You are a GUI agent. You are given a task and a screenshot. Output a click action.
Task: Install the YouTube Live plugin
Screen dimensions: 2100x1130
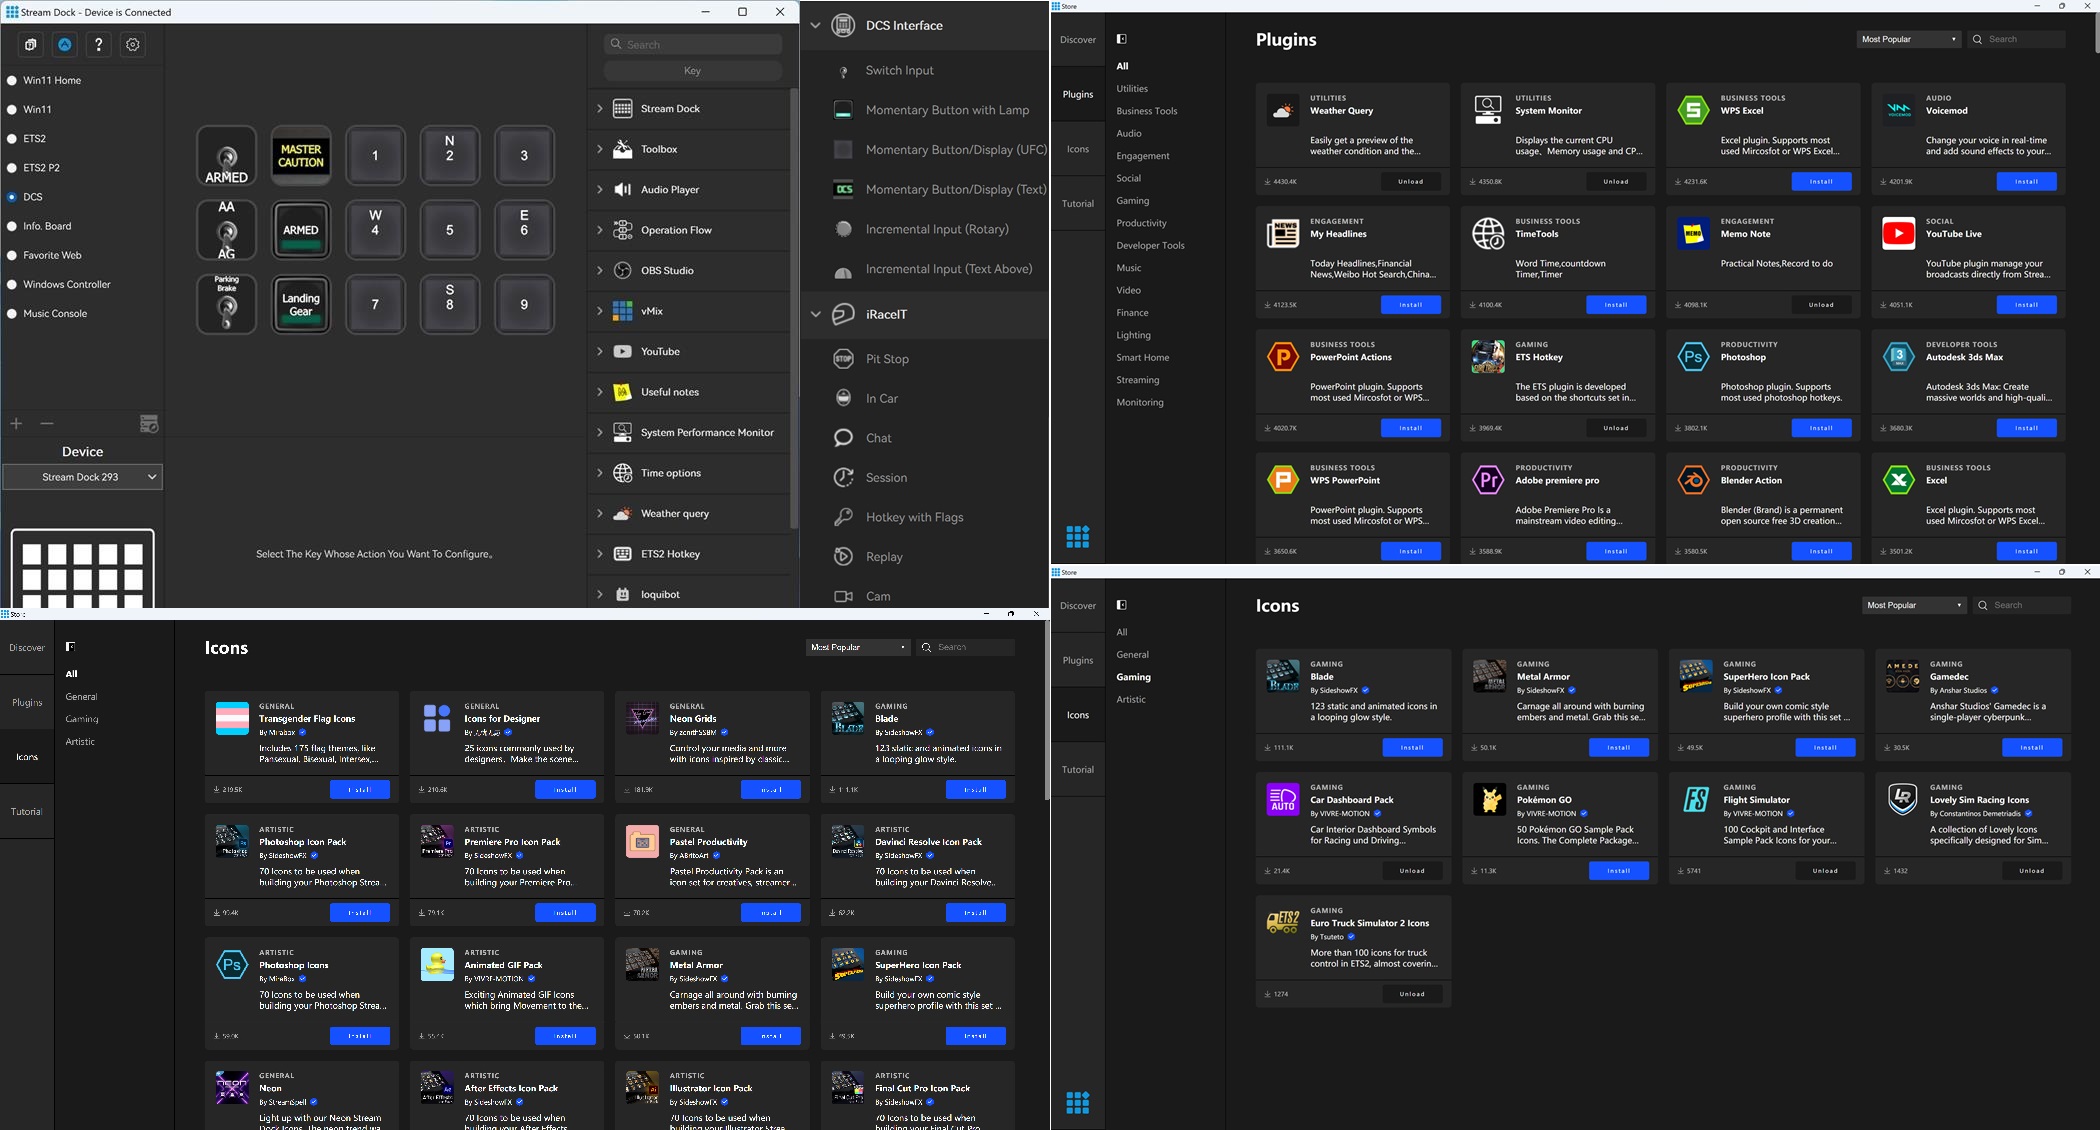pos(2026,305)
